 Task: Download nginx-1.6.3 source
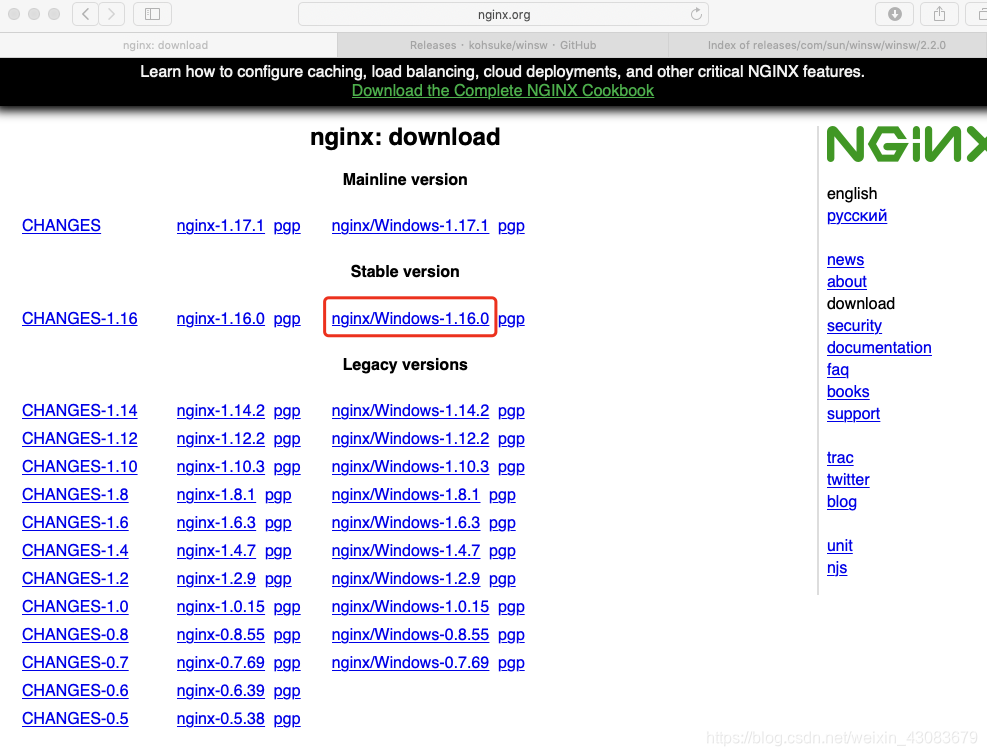[216, 522]
